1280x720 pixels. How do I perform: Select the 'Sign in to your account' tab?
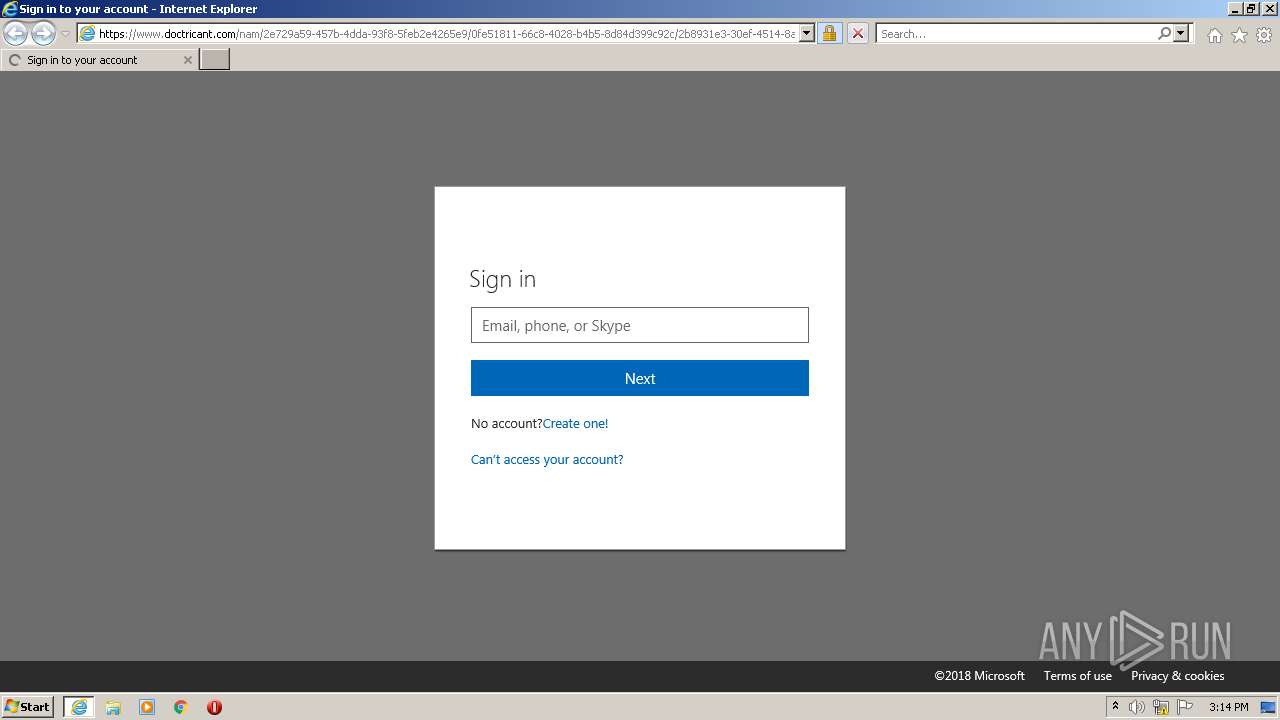pyautogui.click(x=98, y=60)
